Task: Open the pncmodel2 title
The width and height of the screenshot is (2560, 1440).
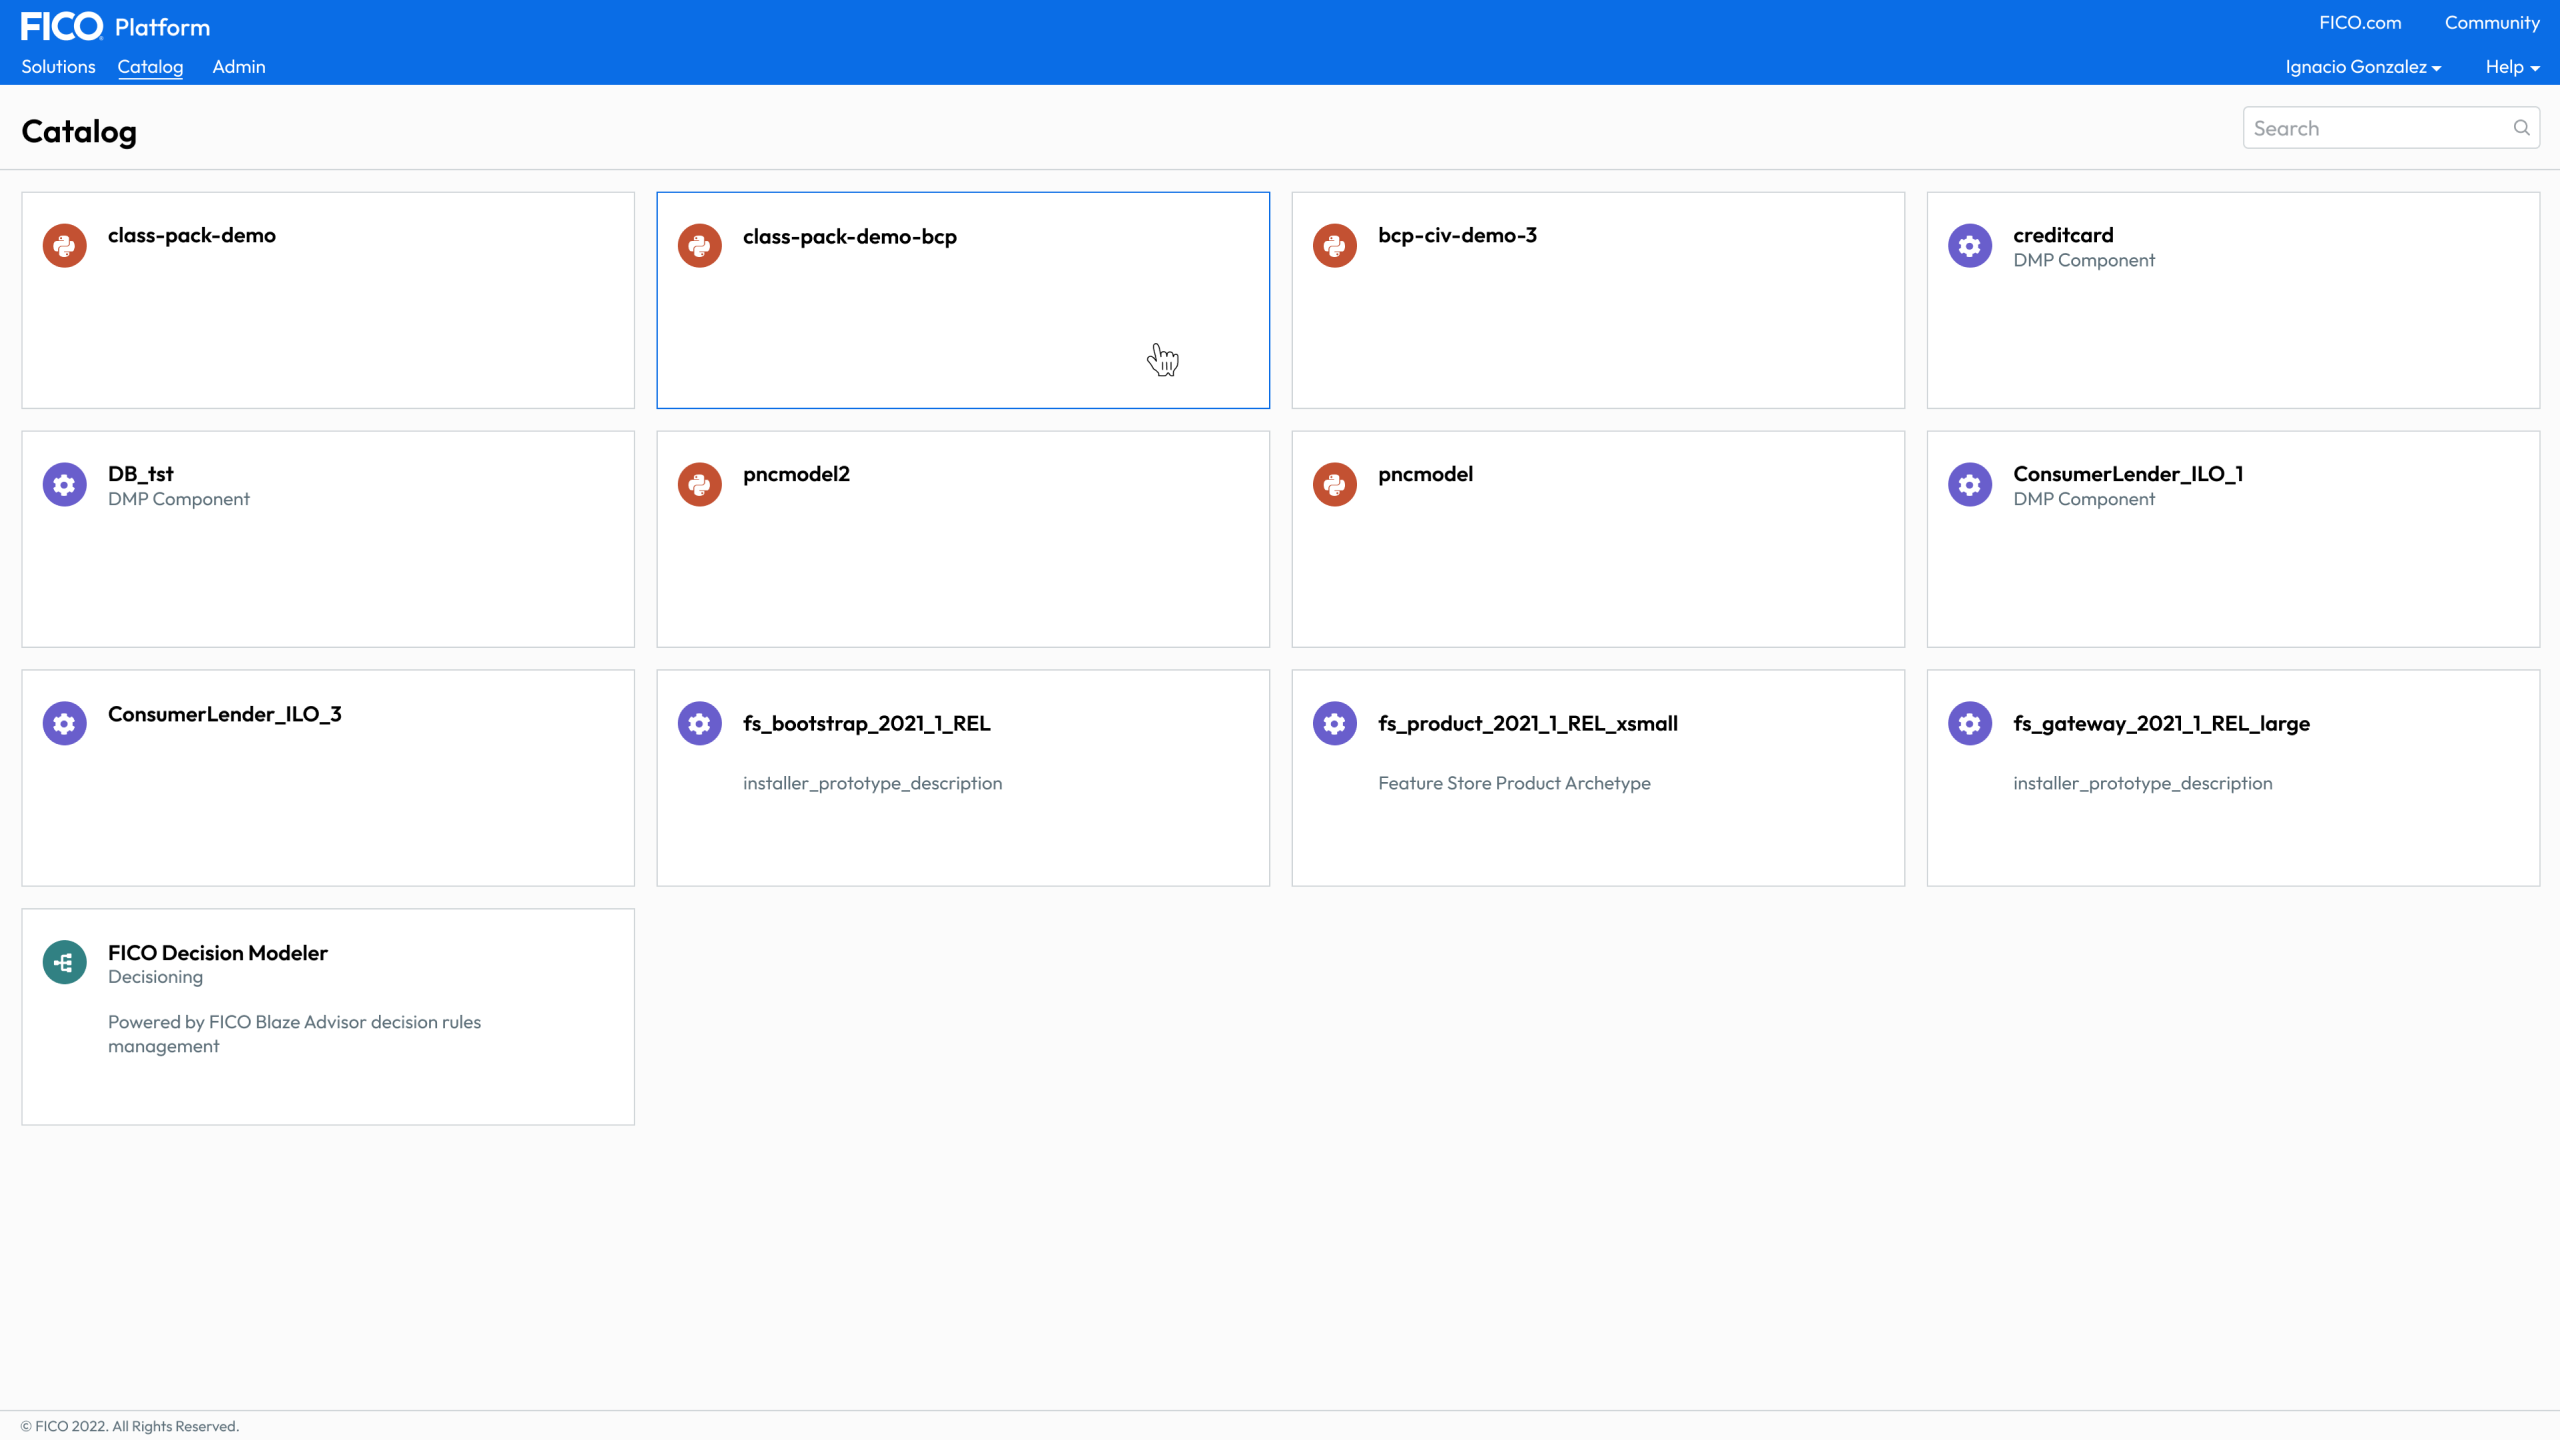Action: click(x=796, y=474)
